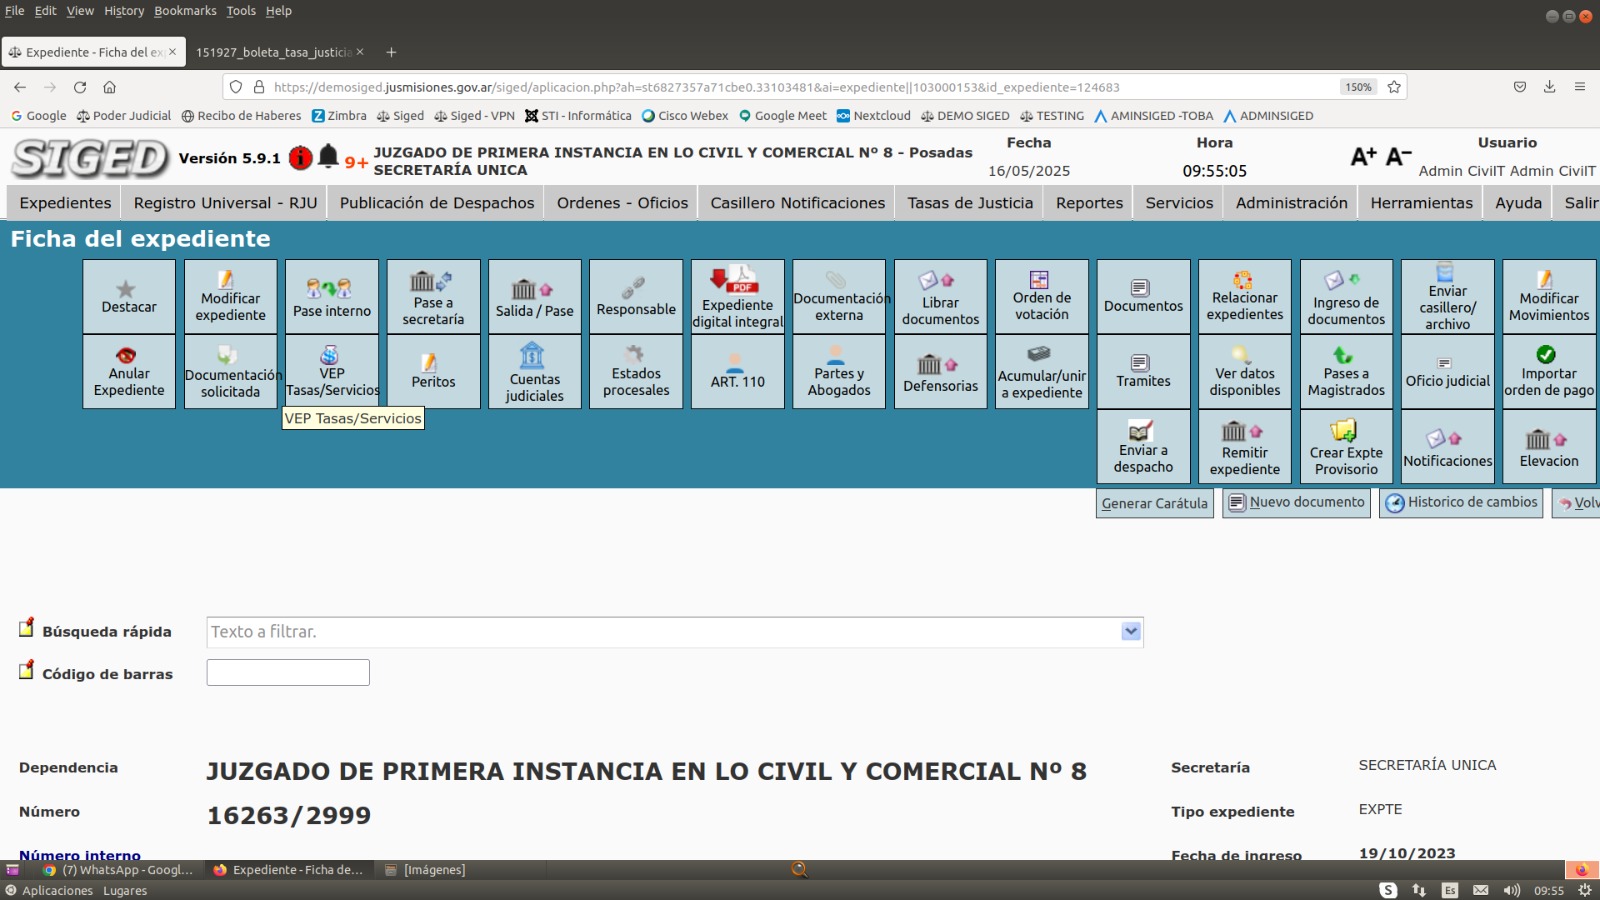This screenshot has width=1600, height=900.
Task: Click the red version info icon
Action: tap(300, 157)
